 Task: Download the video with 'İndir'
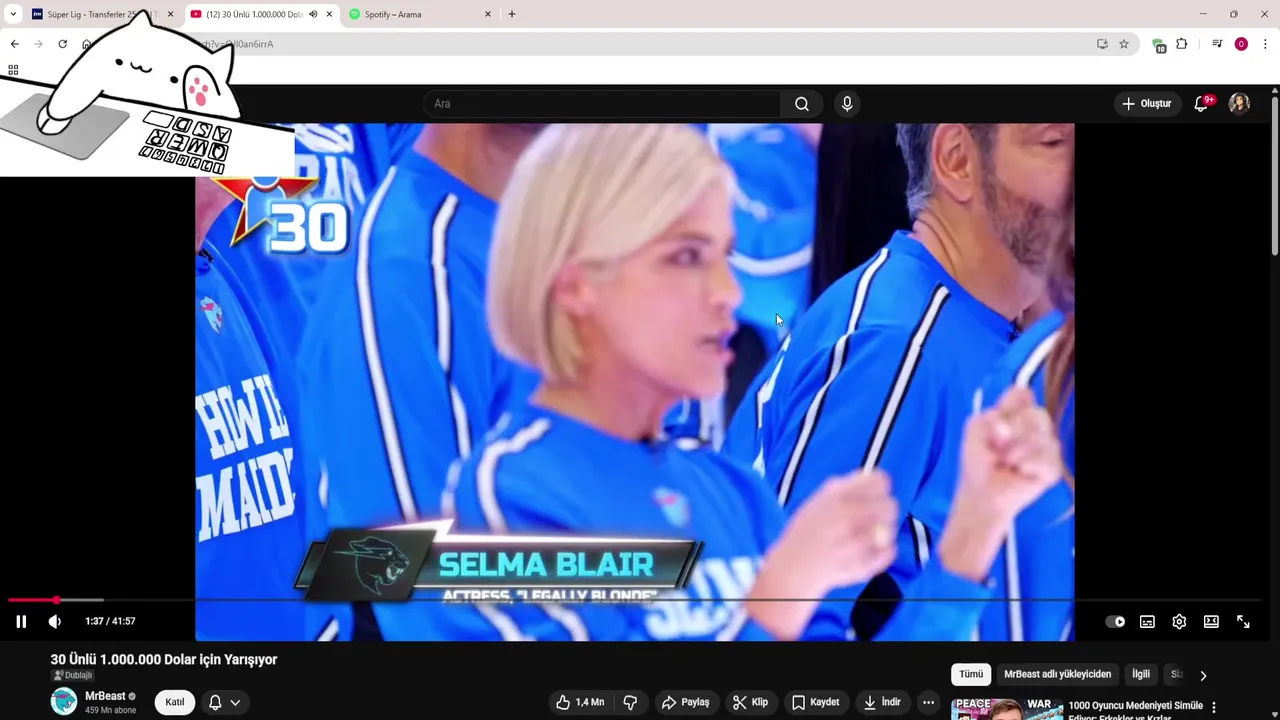pos(882,702)
